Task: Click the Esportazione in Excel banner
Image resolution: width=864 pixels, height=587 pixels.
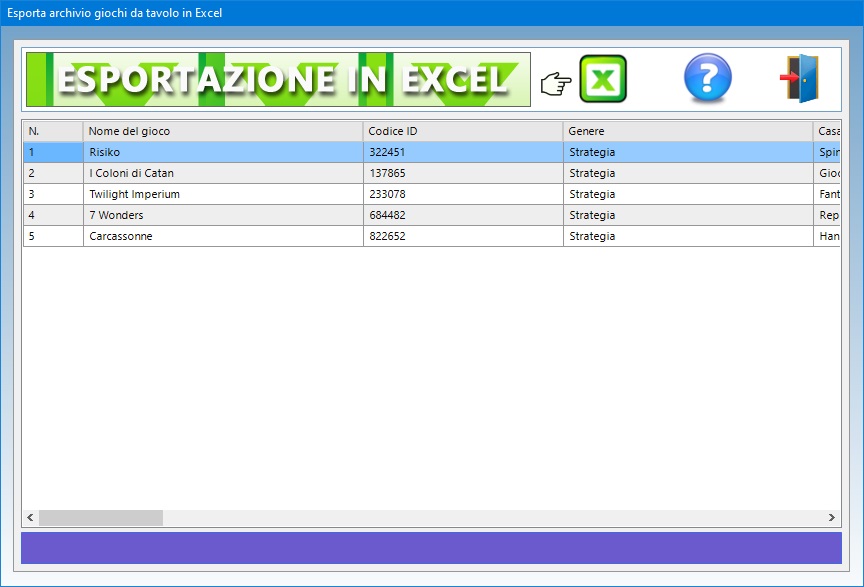Action: (x=278, y=80)
